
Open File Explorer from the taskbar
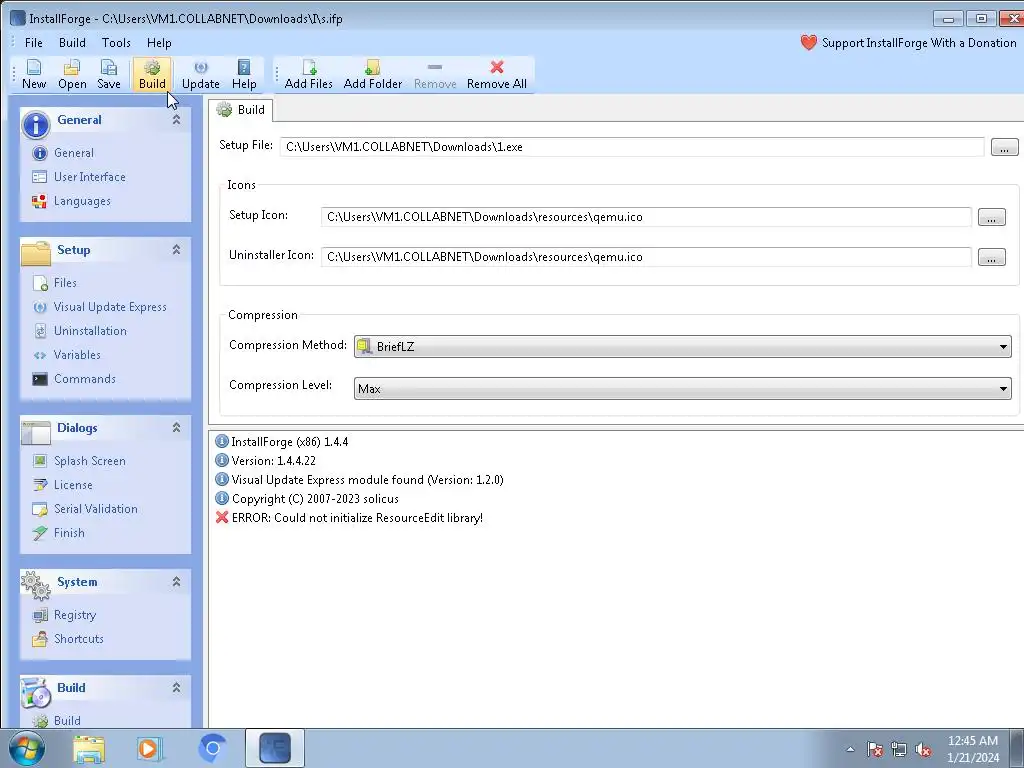(89, 748)
